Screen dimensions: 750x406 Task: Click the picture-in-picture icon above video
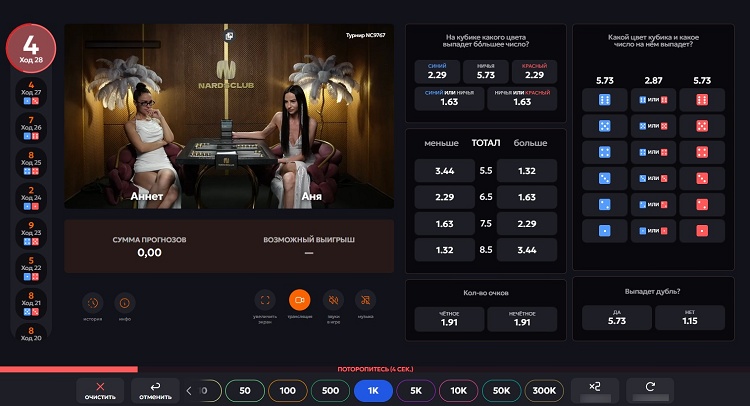229,36
